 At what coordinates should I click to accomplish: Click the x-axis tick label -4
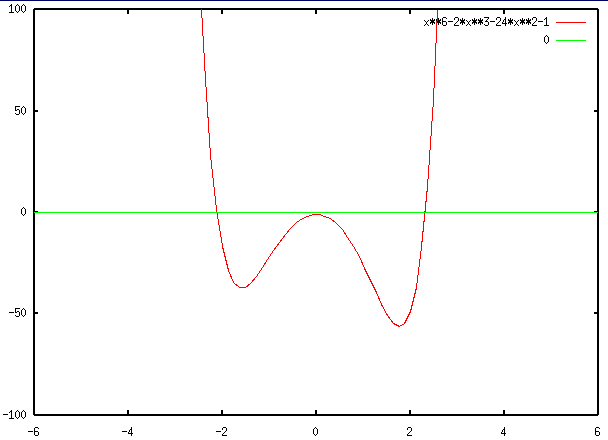128,431
